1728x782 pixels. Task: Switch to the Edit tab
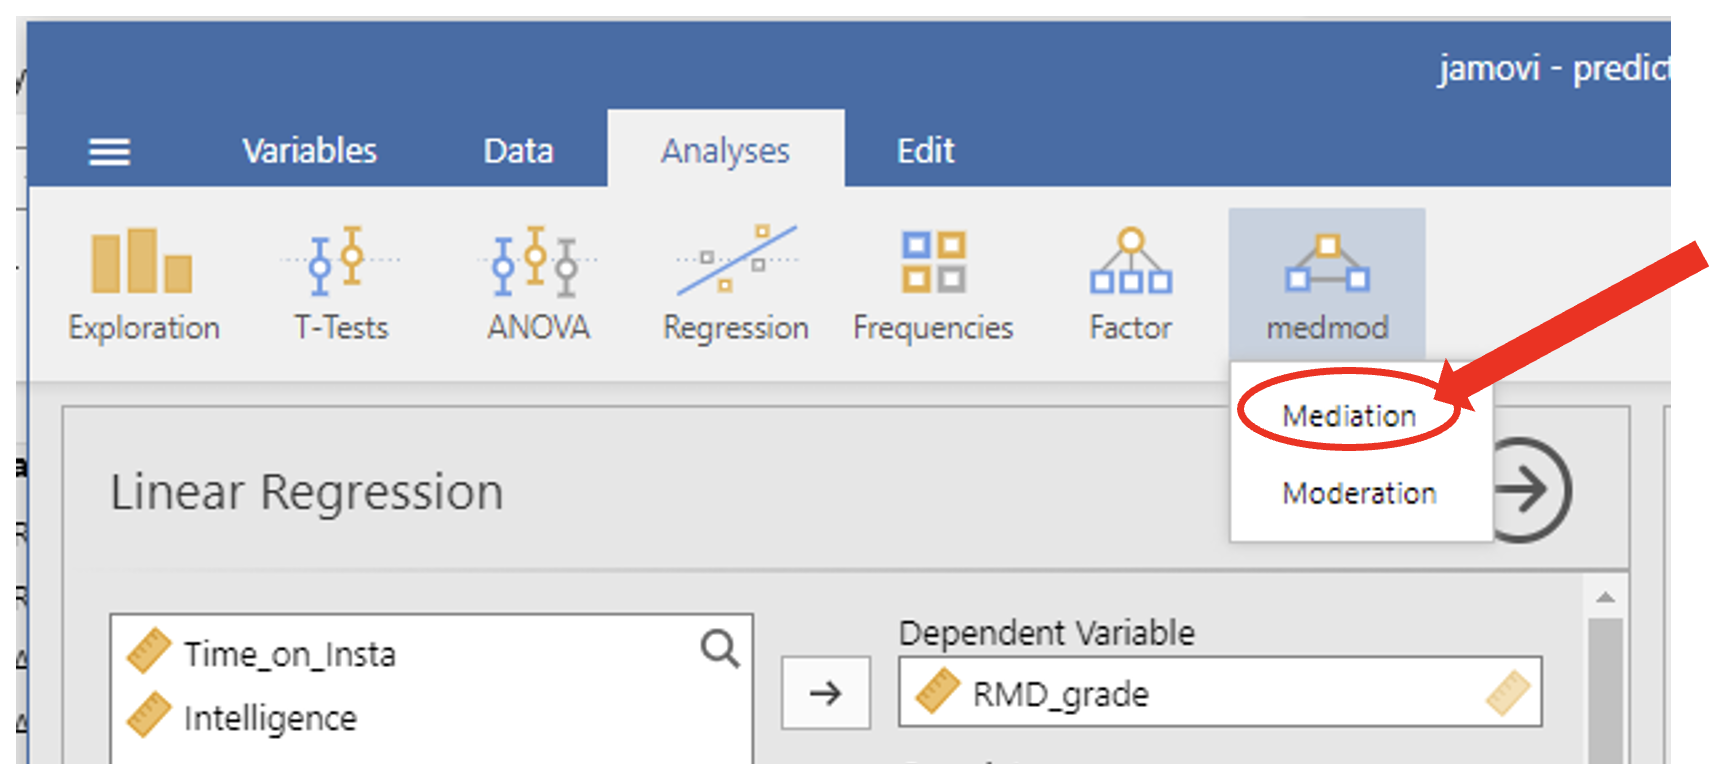pos(925,151)
